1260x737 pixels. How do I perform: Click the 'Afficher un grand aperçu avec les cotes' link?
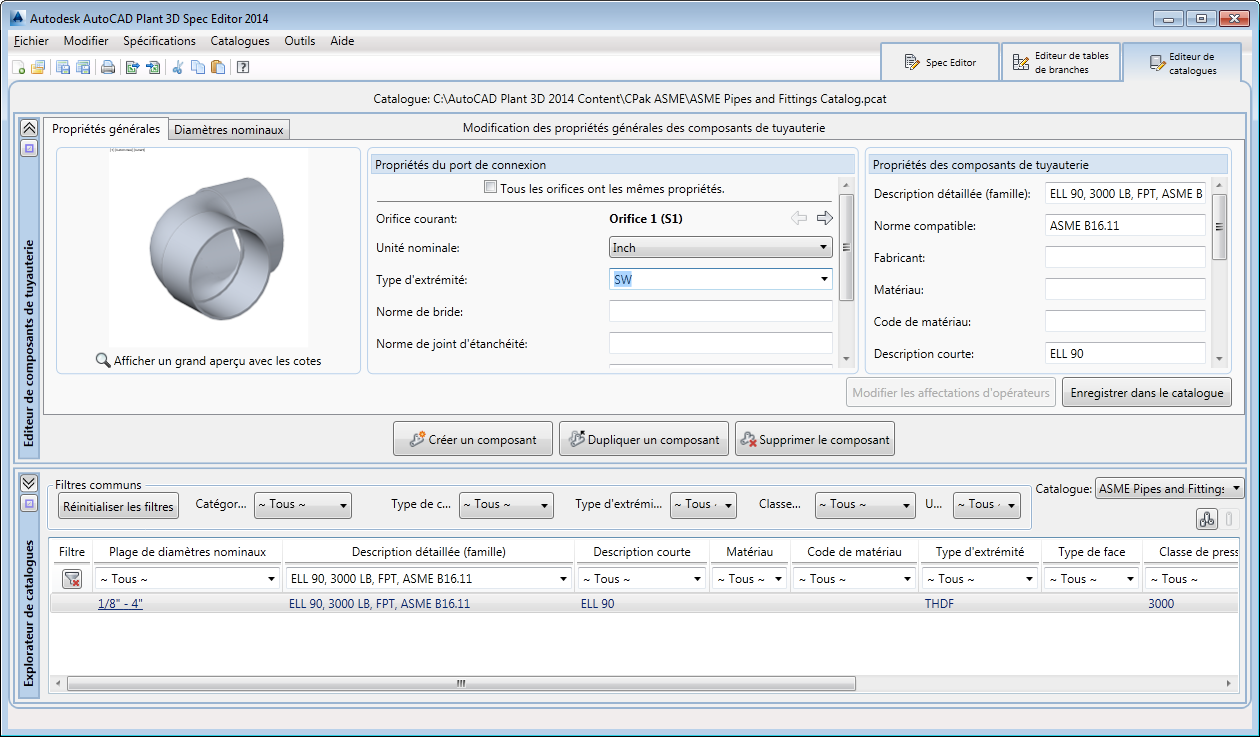(x=218, y=361)
